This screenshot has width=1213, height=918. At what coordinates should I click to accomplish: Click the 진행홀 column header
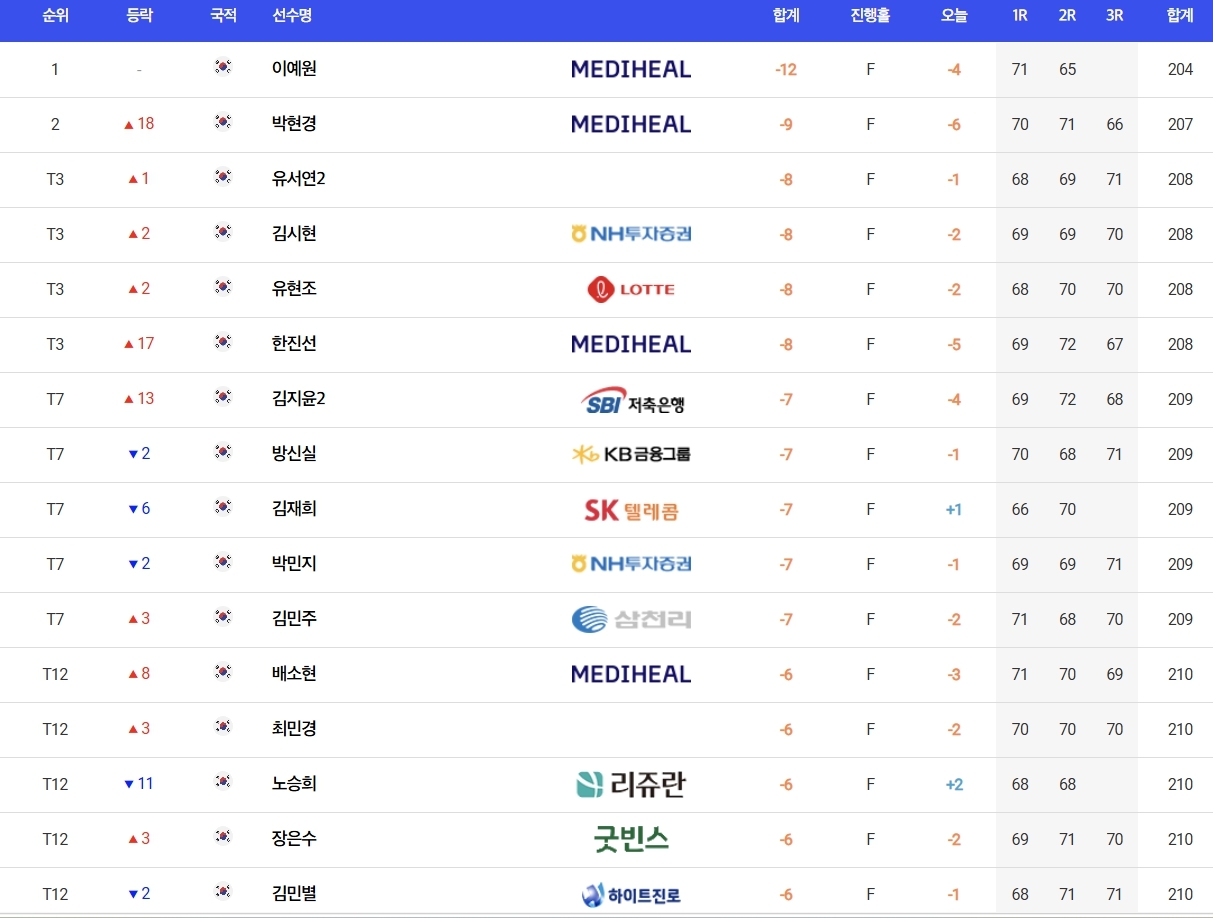coord(870,15)
